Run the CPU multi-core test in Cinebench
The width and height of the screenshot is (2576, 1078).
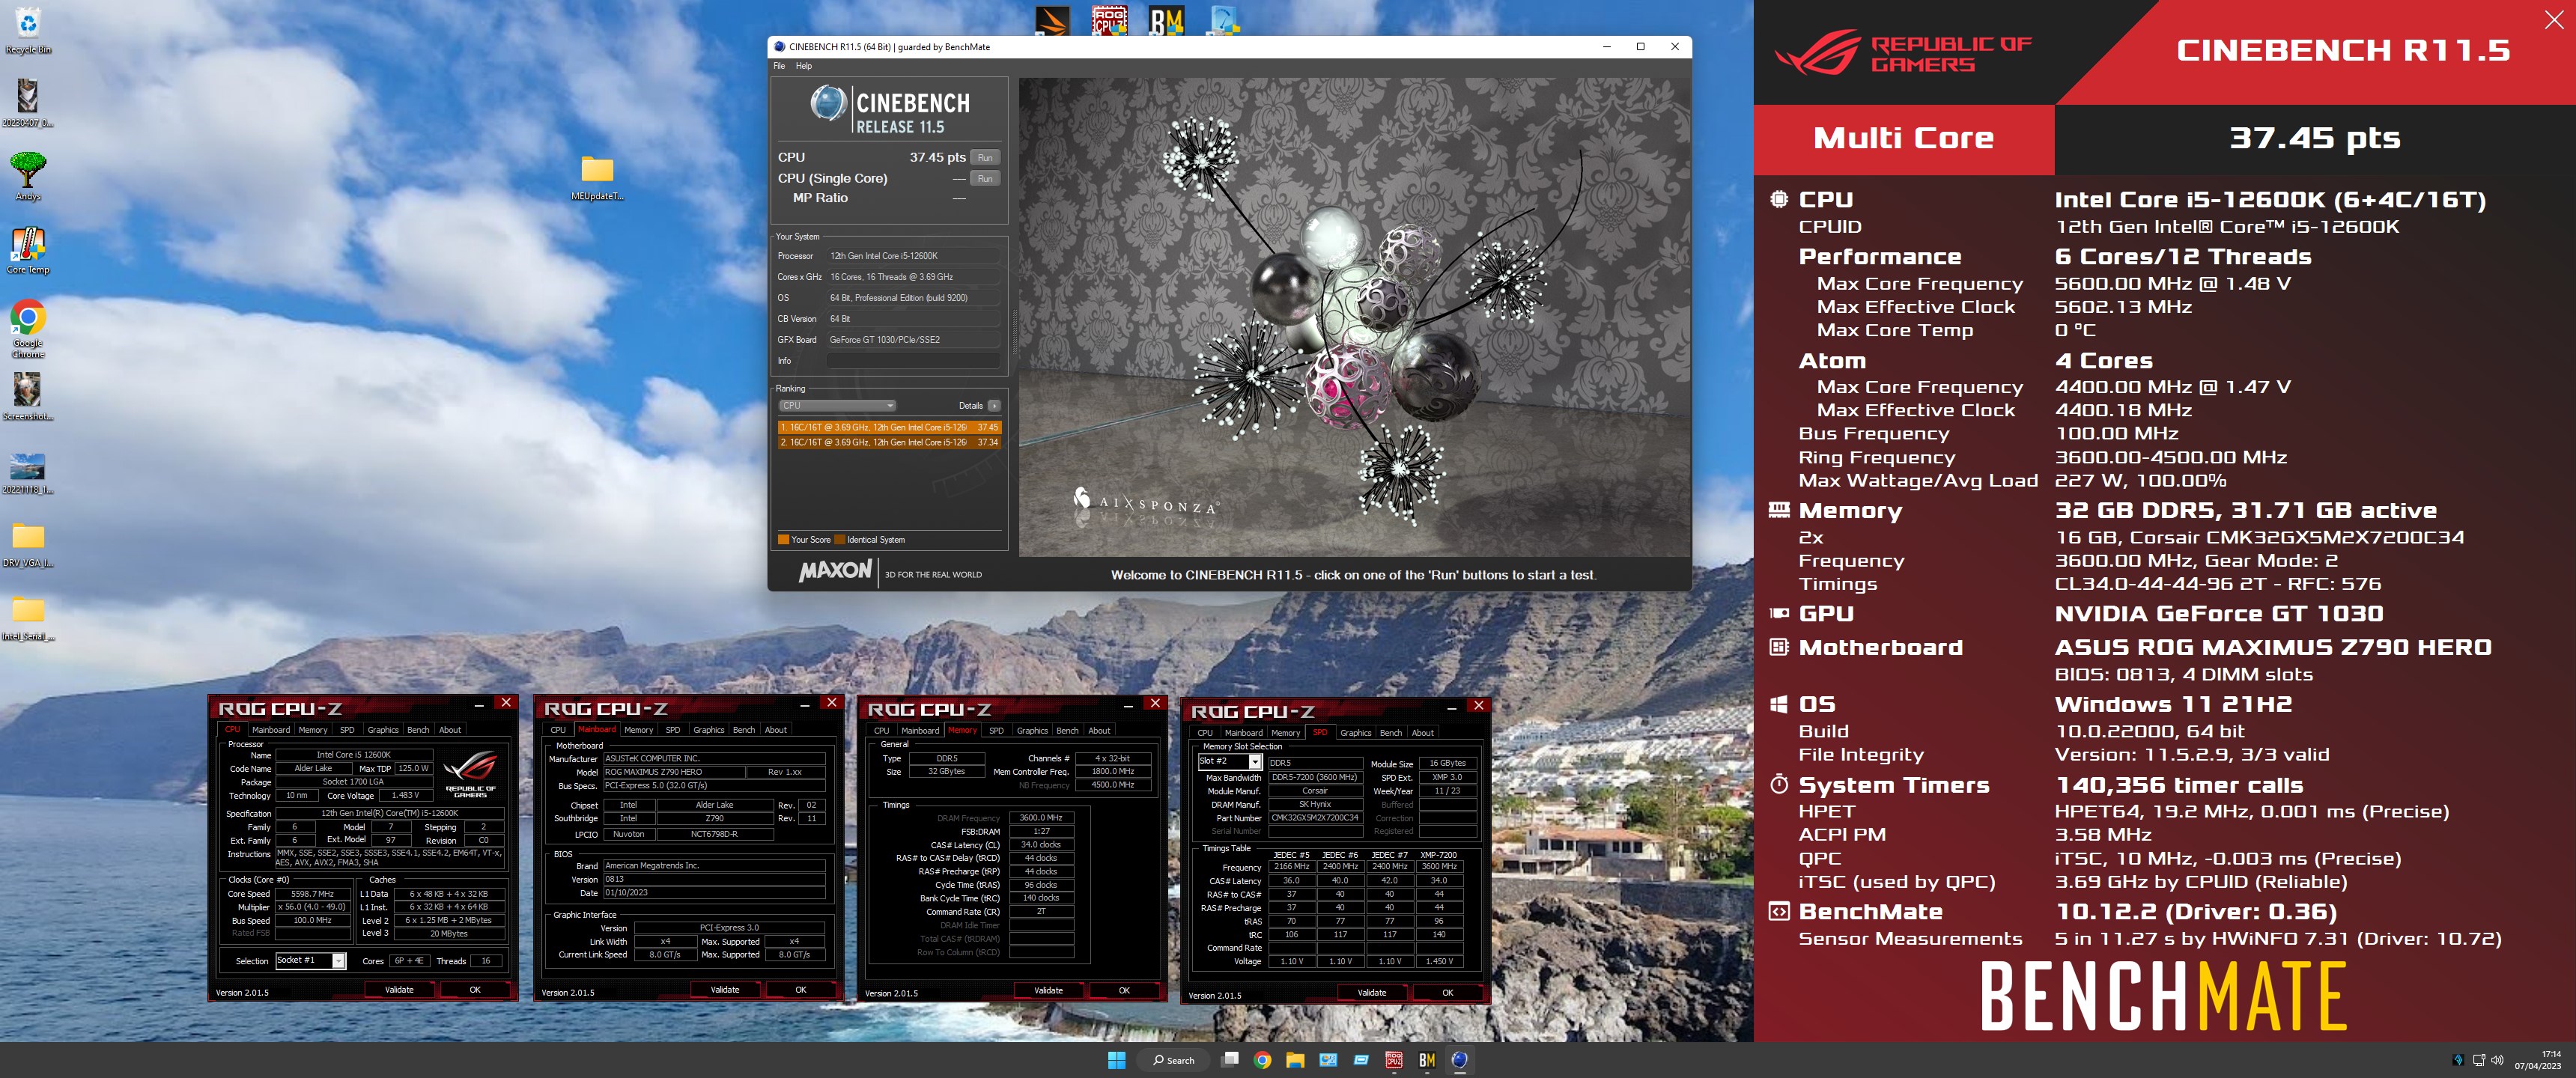coord(985,157)
